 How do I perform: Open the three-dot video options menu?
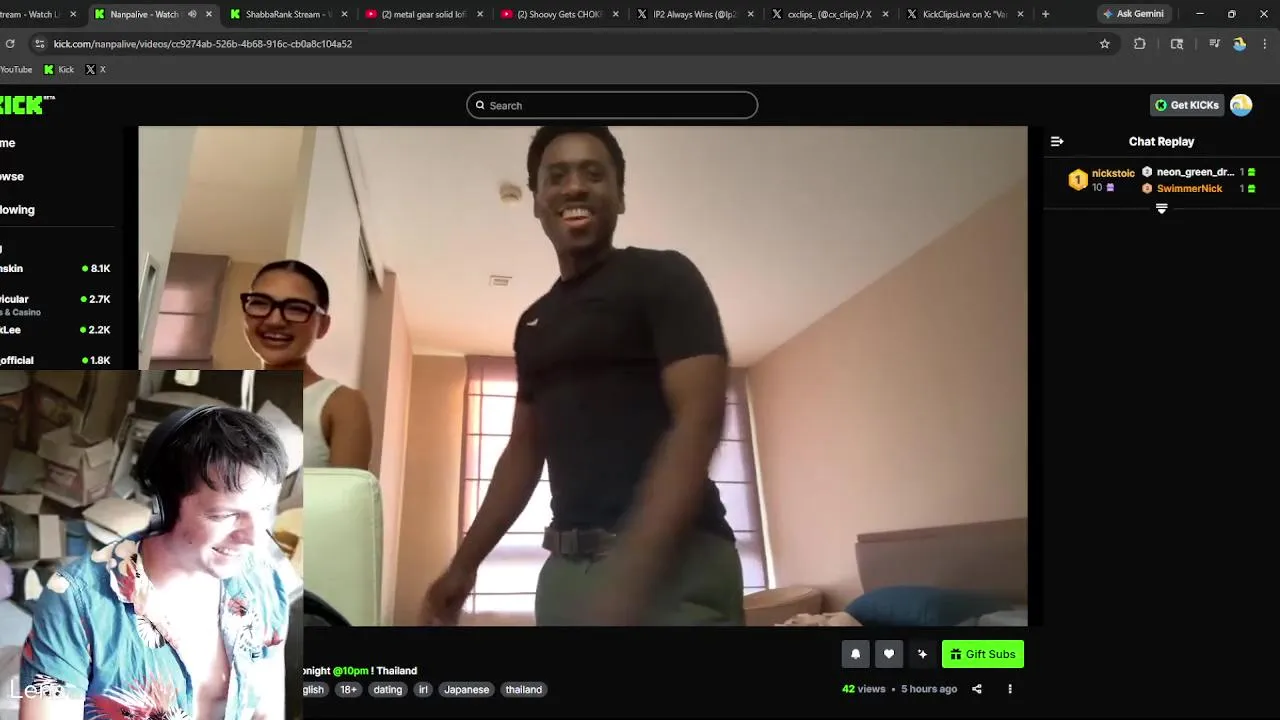tap(1010, 689)
